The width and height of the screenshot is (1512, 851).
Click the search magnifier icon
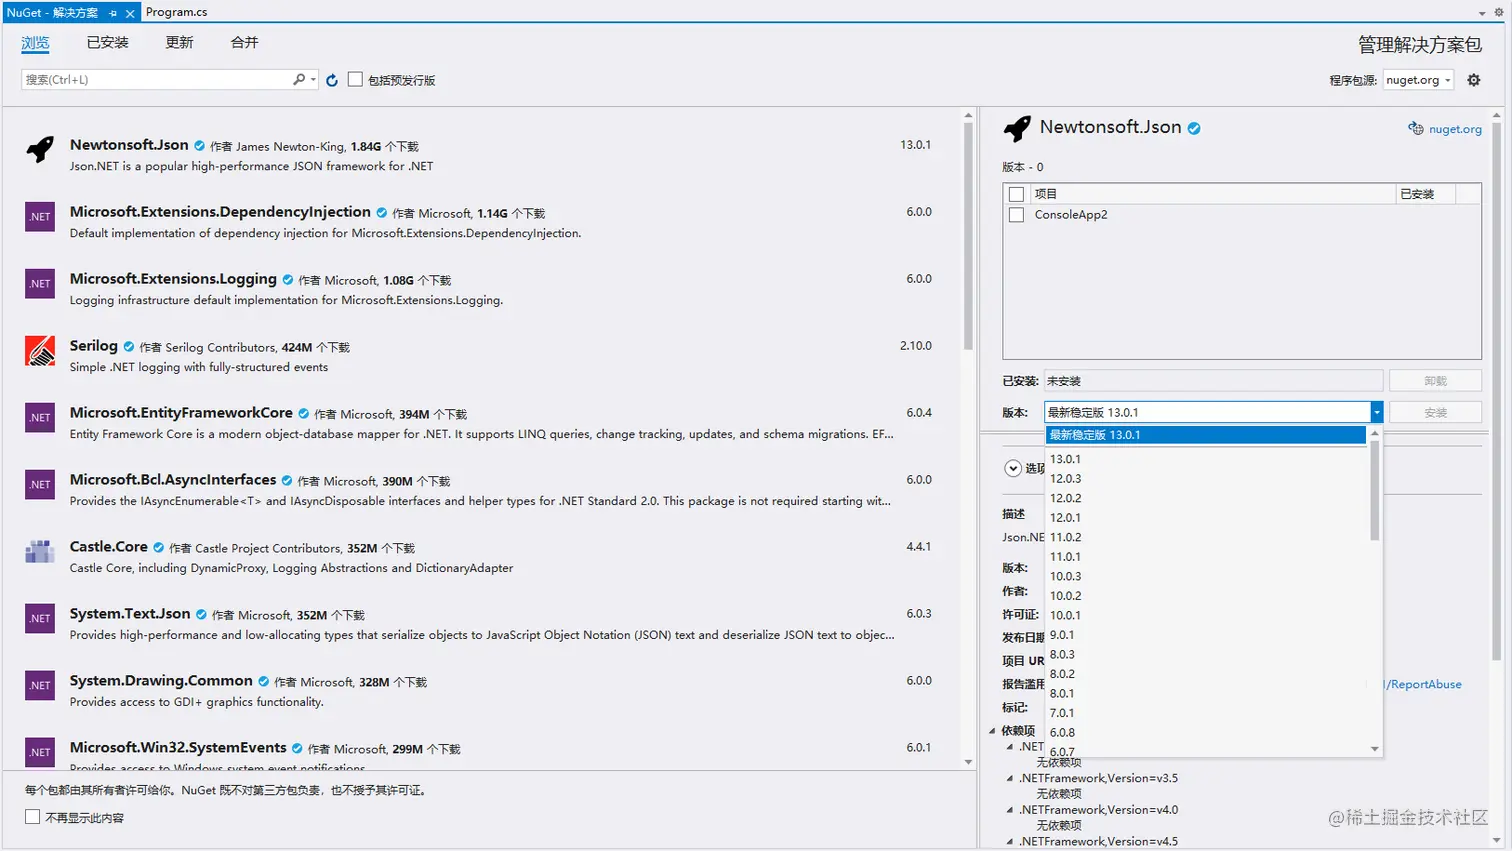coord(299,79)
